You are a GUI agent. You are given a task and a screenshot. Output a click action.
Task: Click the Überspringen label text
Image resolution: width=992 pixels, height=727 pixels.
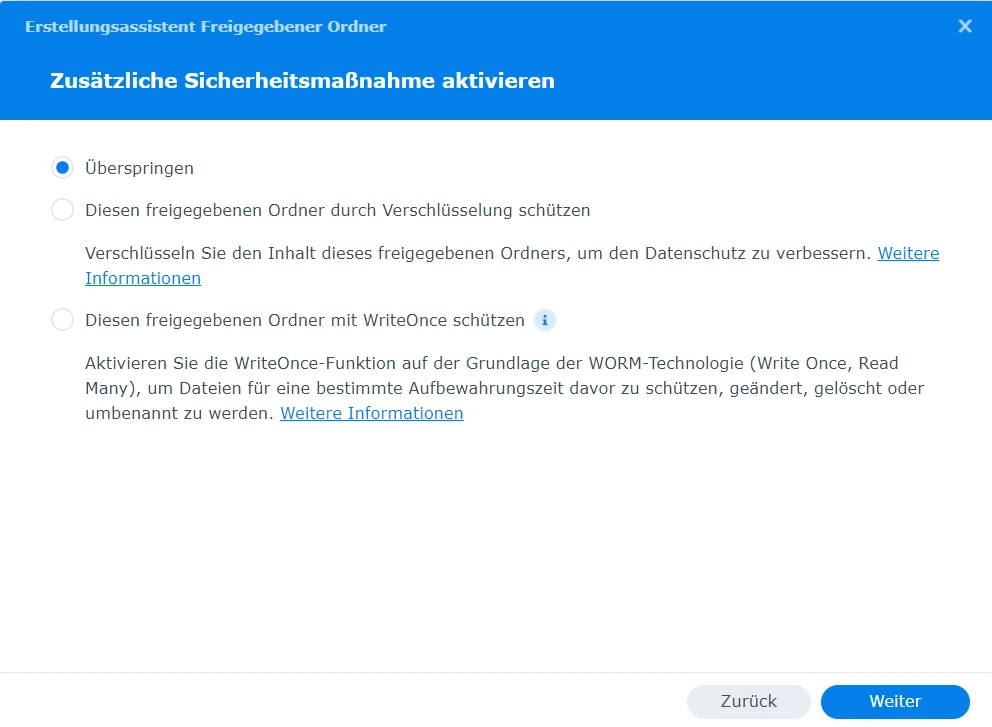[138, 168]
